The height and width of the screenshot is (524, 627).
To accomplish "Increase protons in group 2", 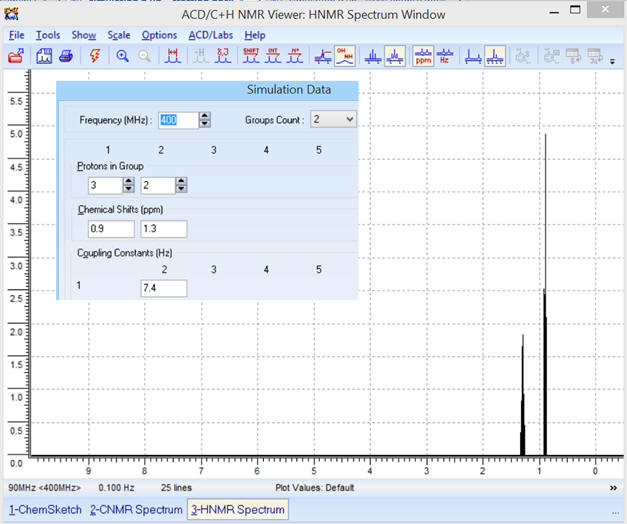I will point(181,181).
